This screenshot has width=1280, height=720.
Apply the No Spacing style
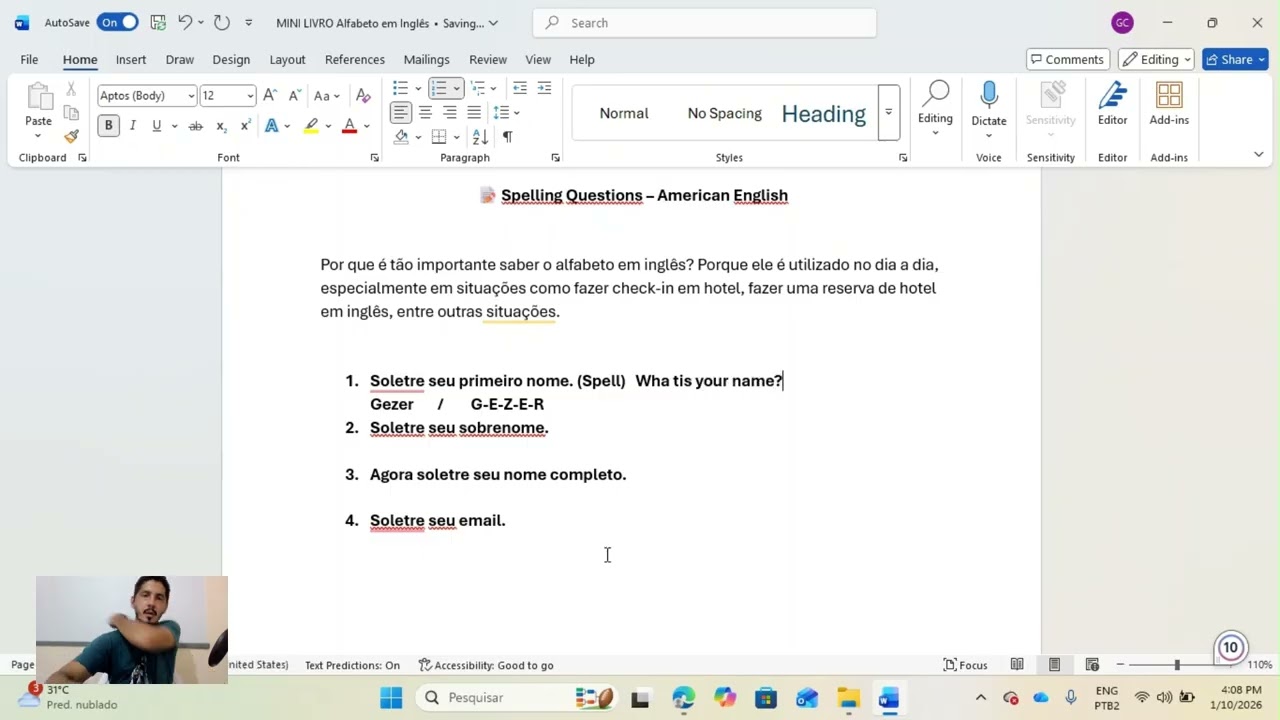tap(724, 113)
